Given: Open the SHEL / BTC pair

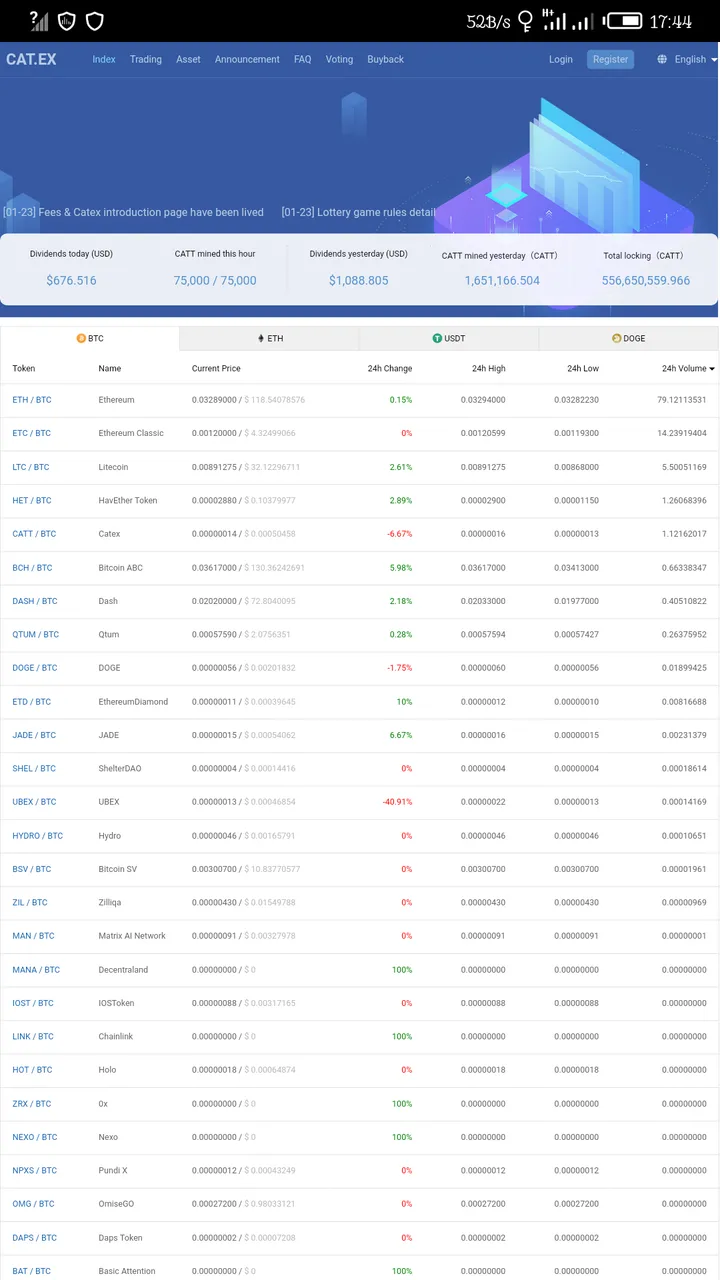Looking at the screenshot, I should click(x=34, y=769).
